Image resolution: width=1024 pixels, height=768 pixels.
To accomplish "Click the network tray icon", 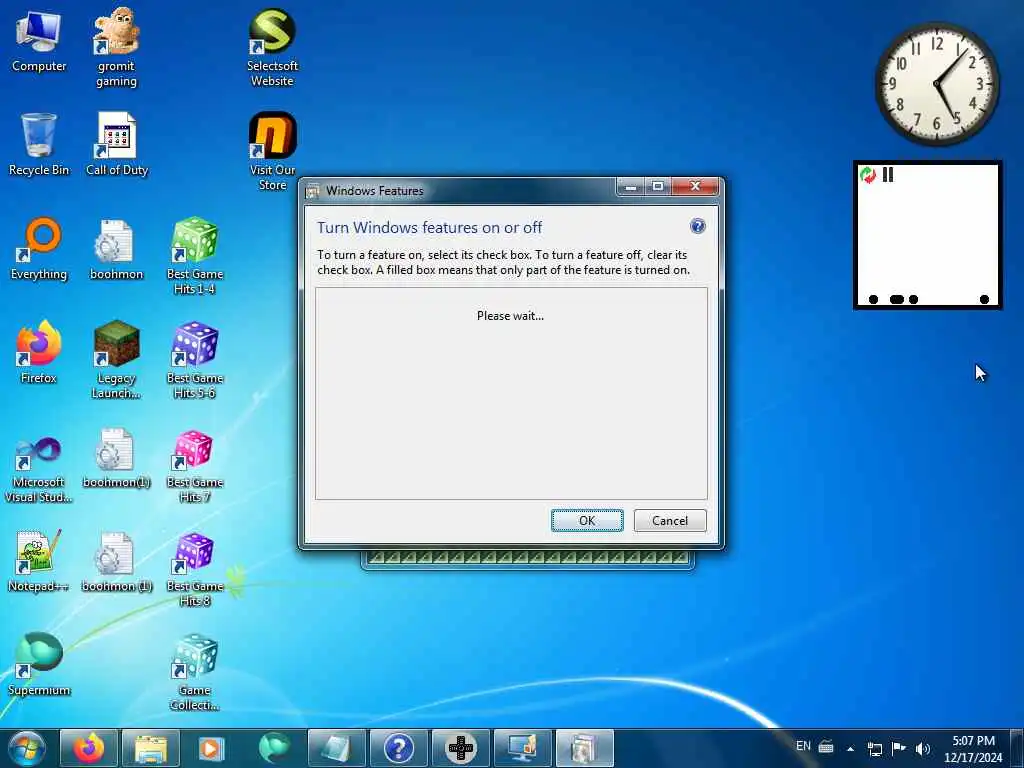I will coord(874,748).
